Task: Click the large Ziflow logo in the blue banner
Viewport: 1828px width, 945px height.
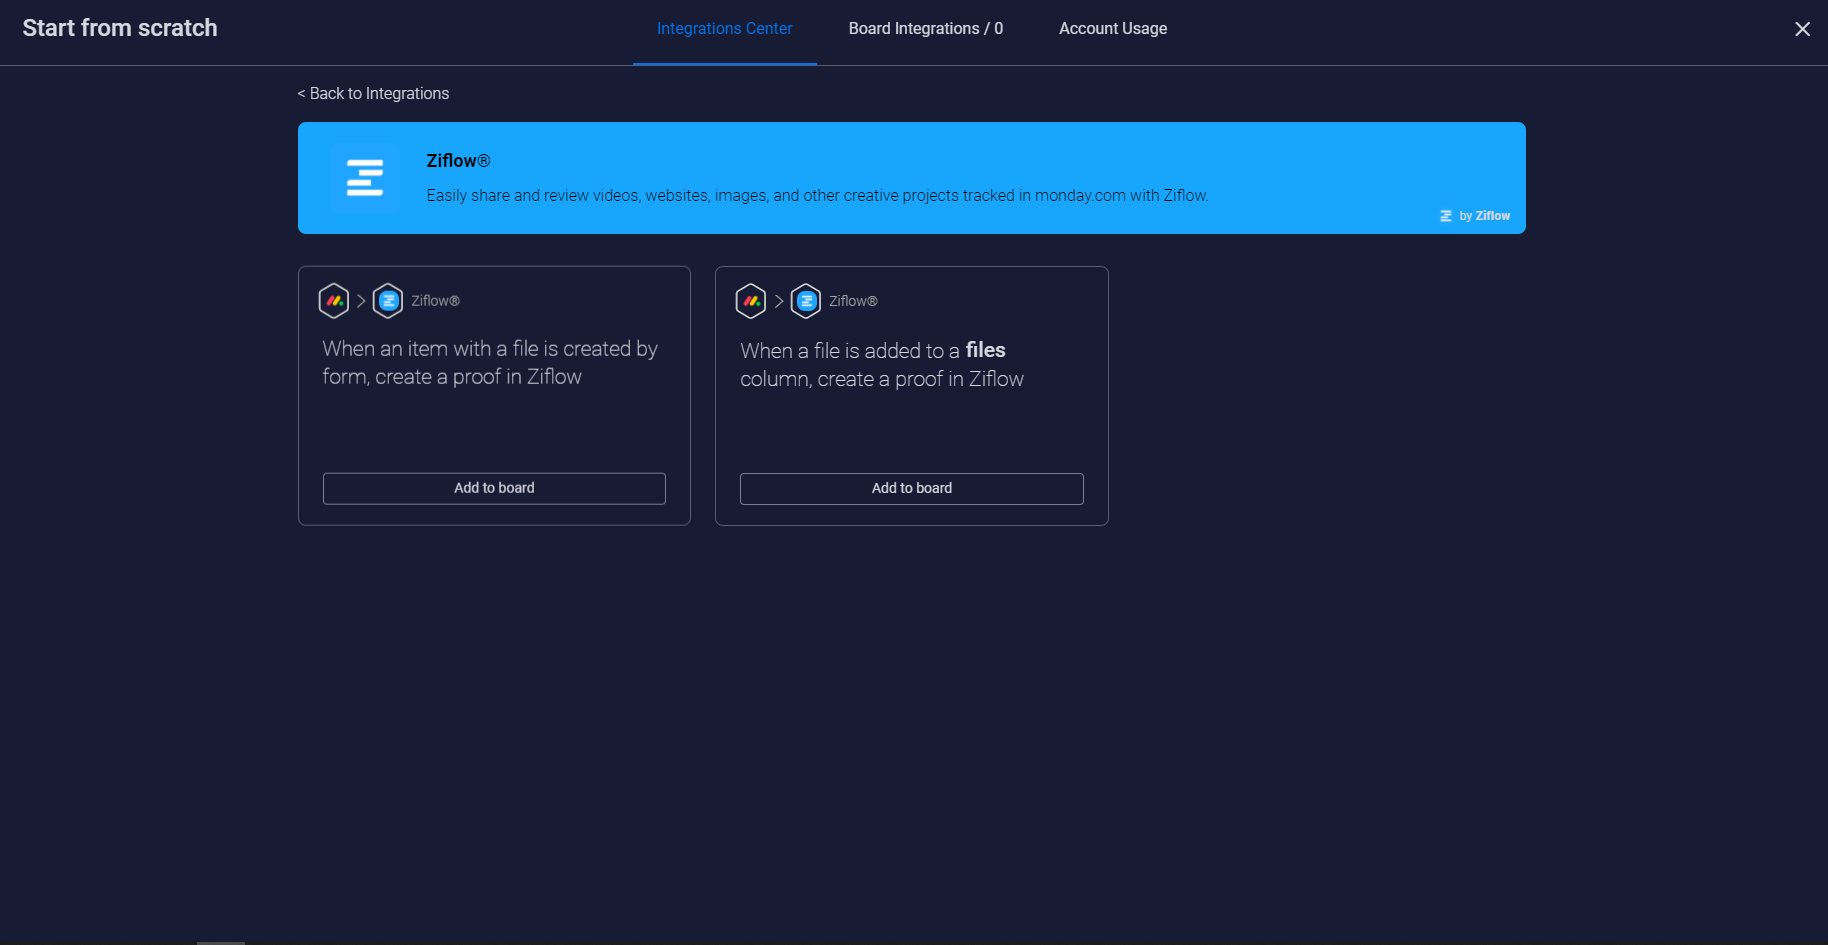Action: tap(365, 178)
